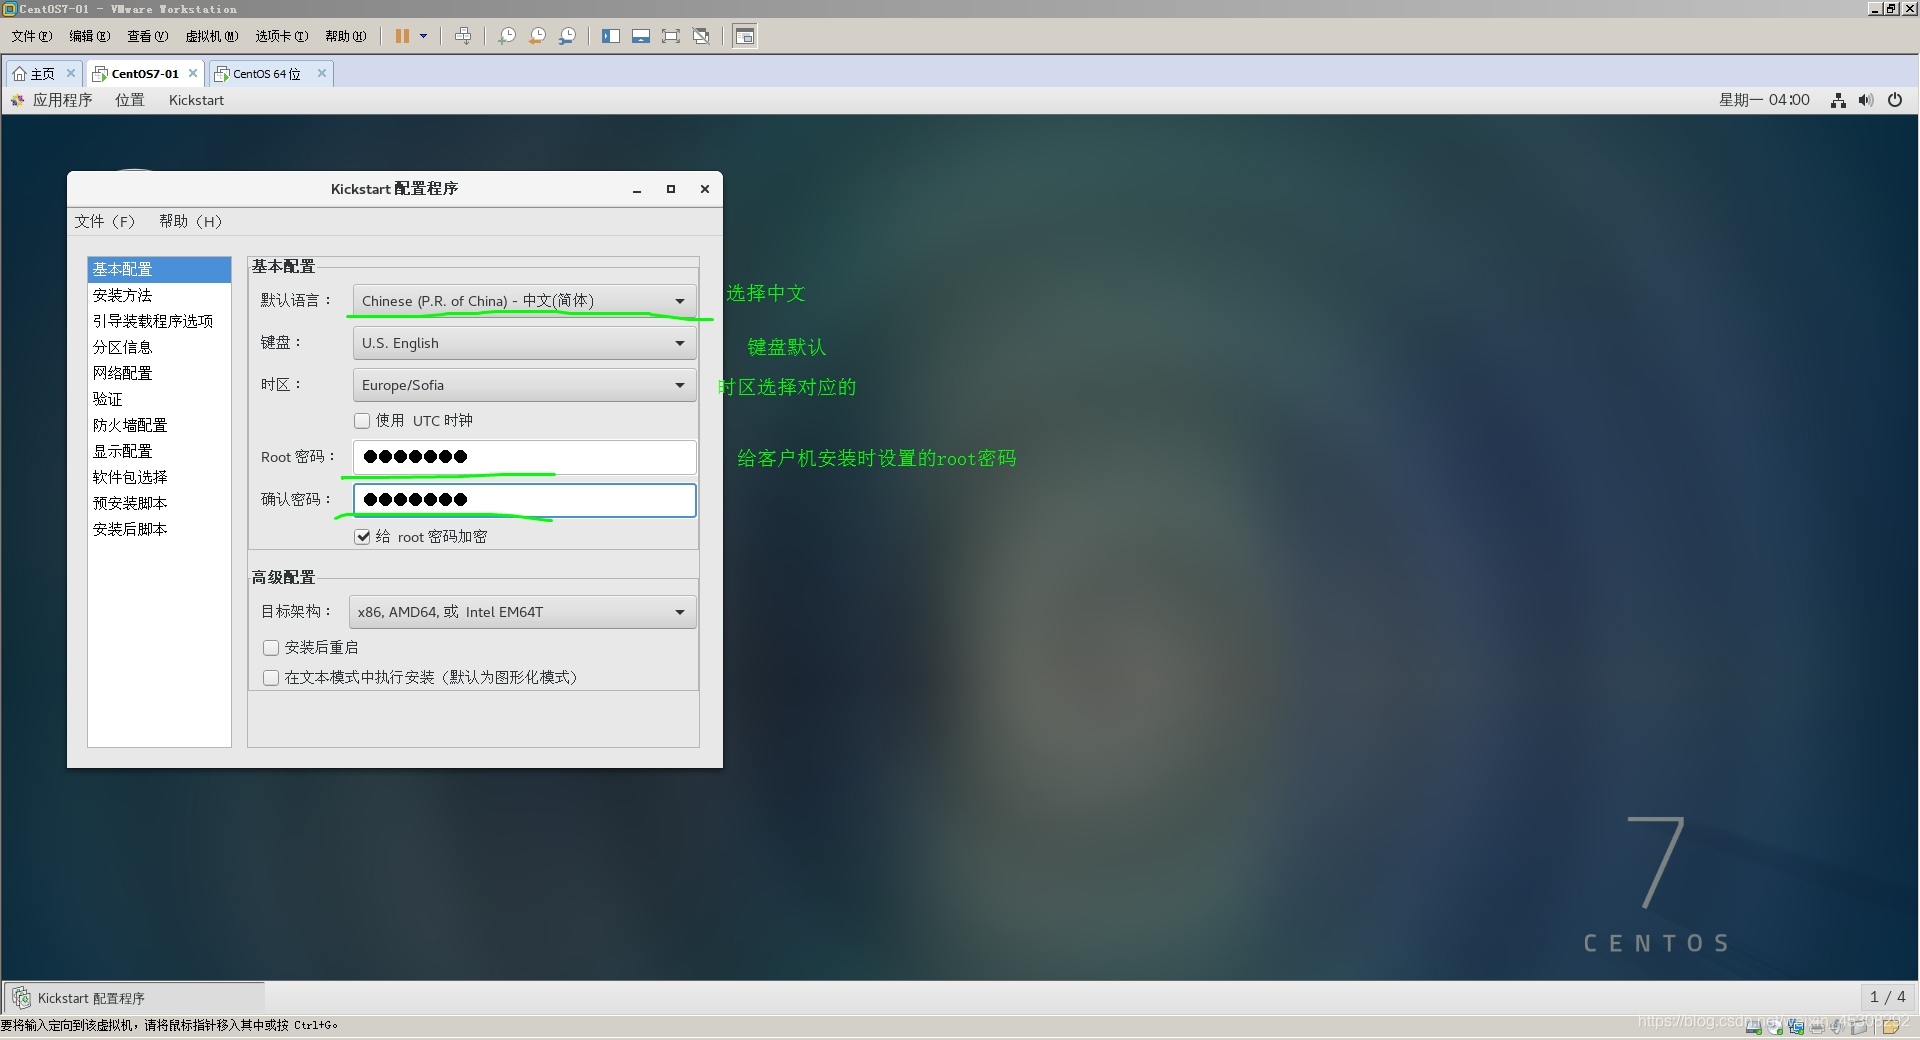Uncheck 给 root 密码加密 checkbox

coord(362,537)
